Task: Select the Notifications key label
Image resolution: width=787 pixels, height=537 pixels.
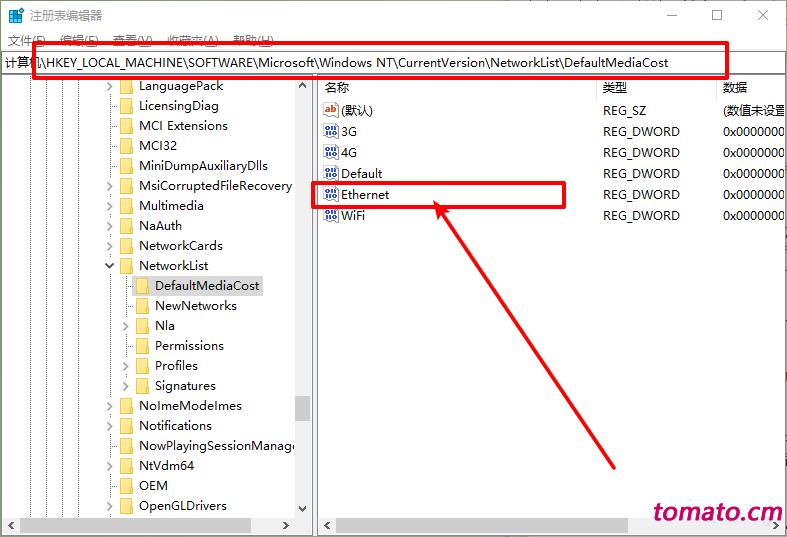Action: [176, 426]
